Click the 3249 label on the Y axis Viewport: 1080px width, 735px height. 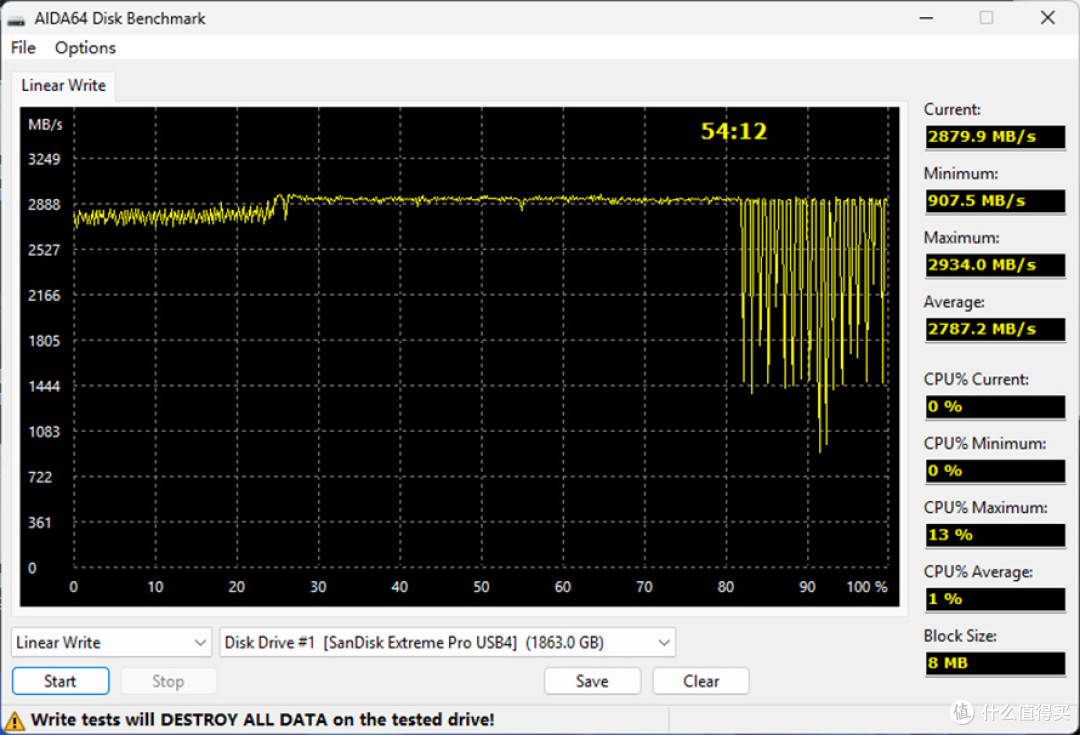44,159
